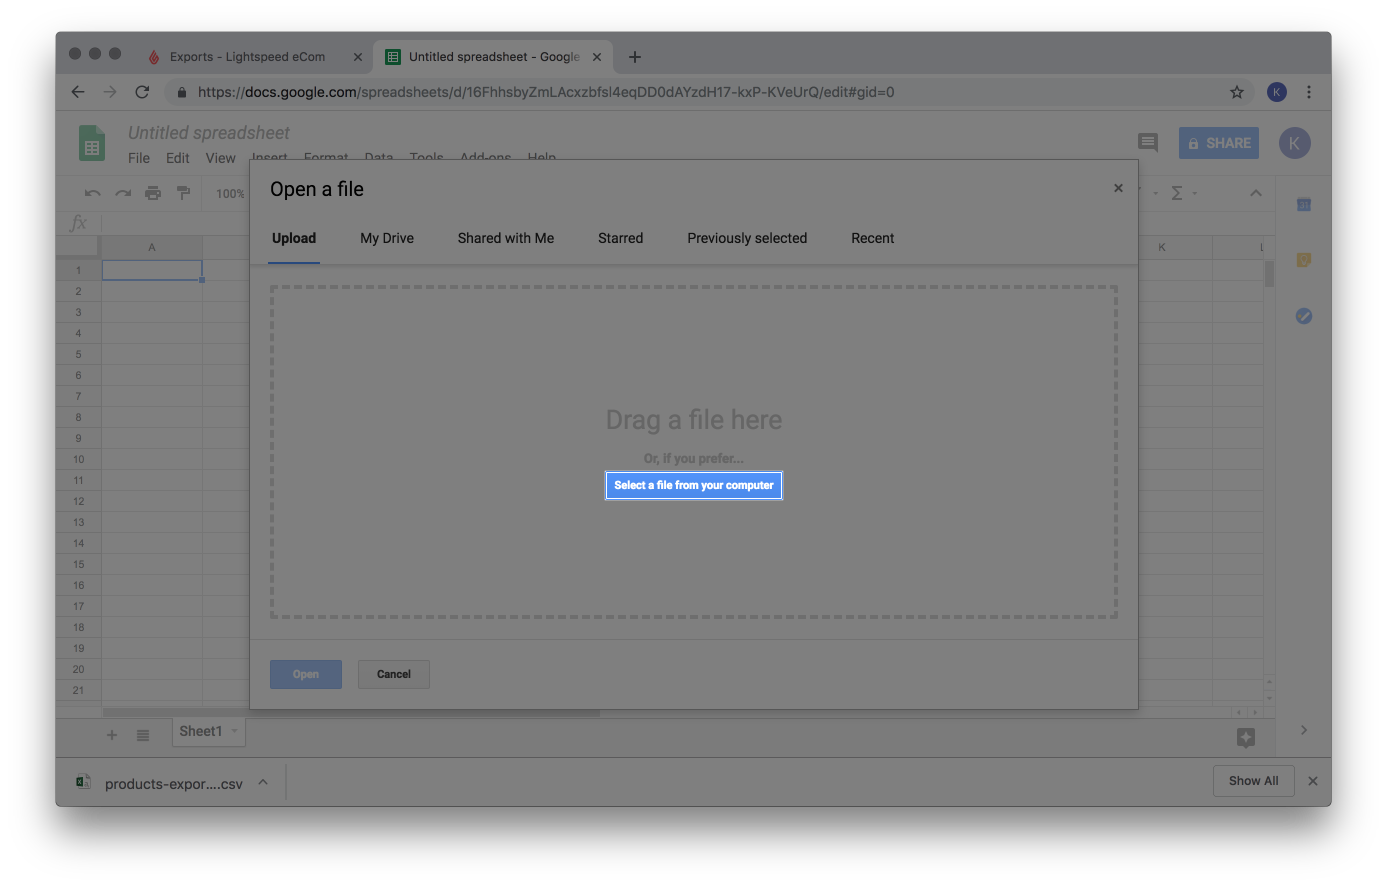The height and width of the screenshot is (886, 1387).
Task: Bookmark this page with the star icon
Action: (x=1237, y=92)
